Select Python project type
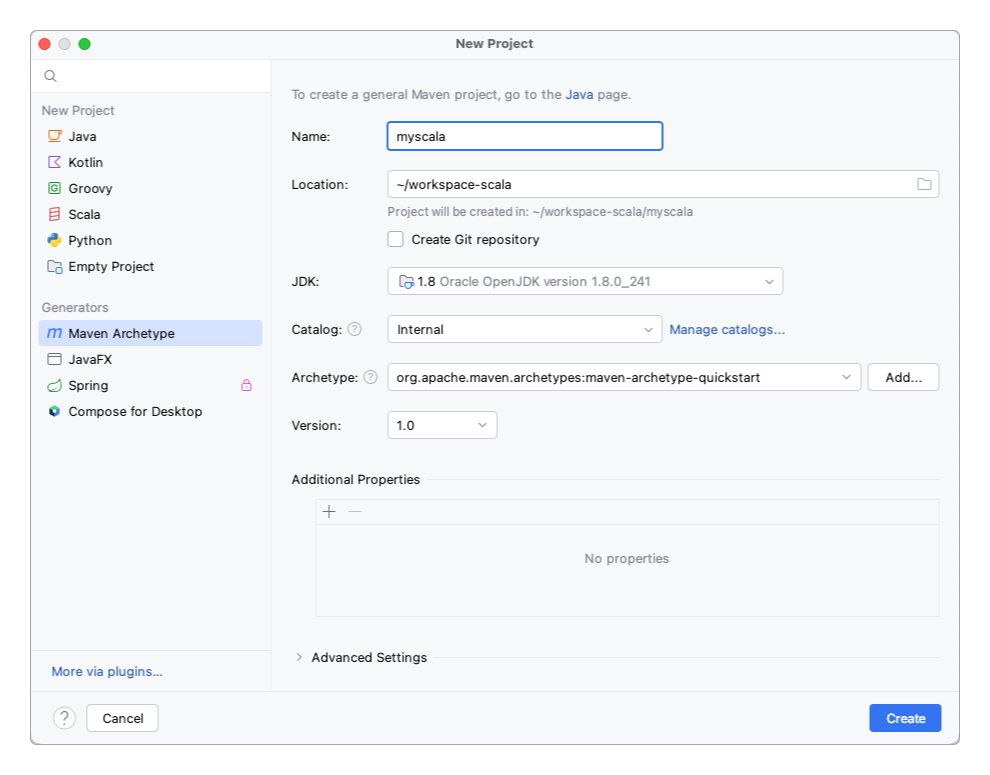The height and width of the screenshot is (775, 990). coord(150,240)
